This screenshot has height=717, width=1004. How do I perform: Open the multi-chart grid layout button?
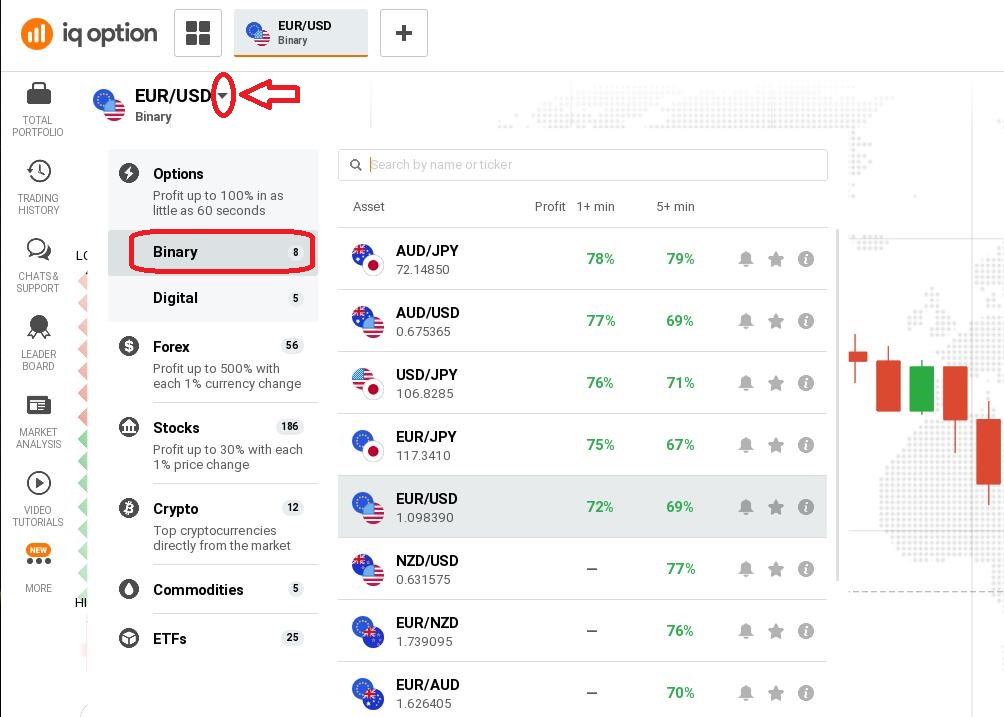click(198, 33)
